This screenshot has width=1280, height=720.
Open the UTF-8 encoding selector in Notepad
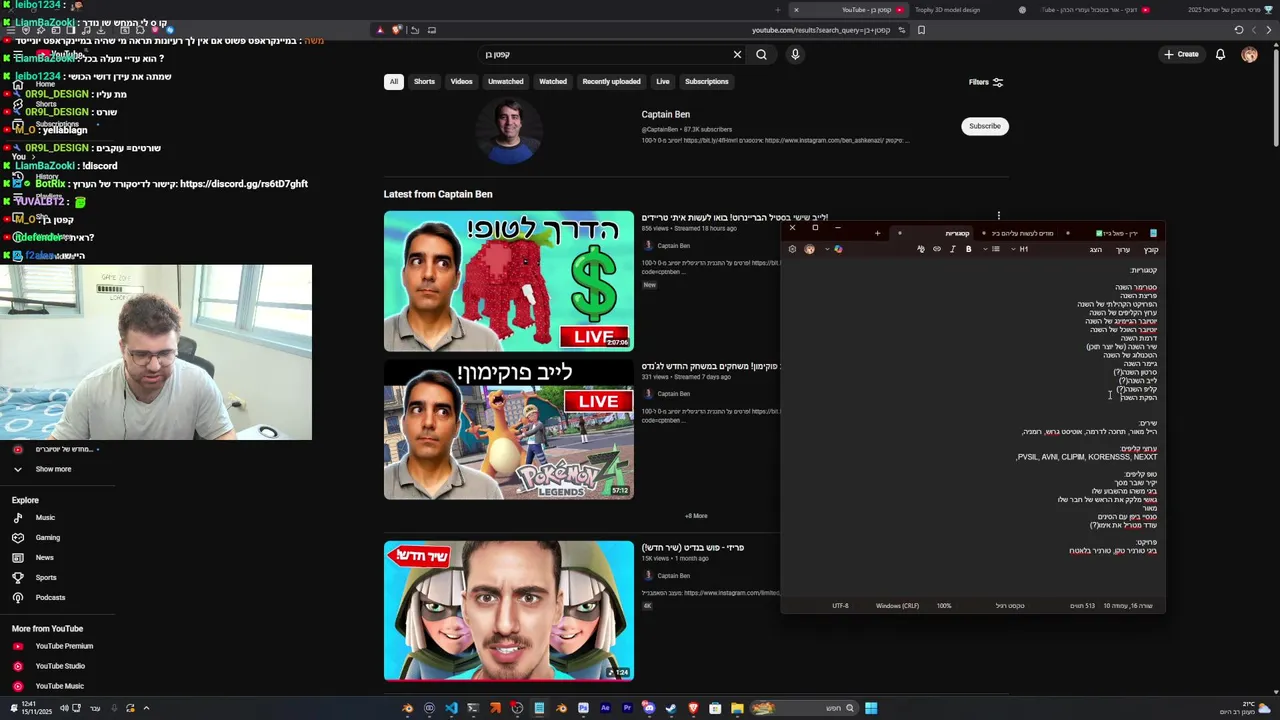[x=840, y=606]
